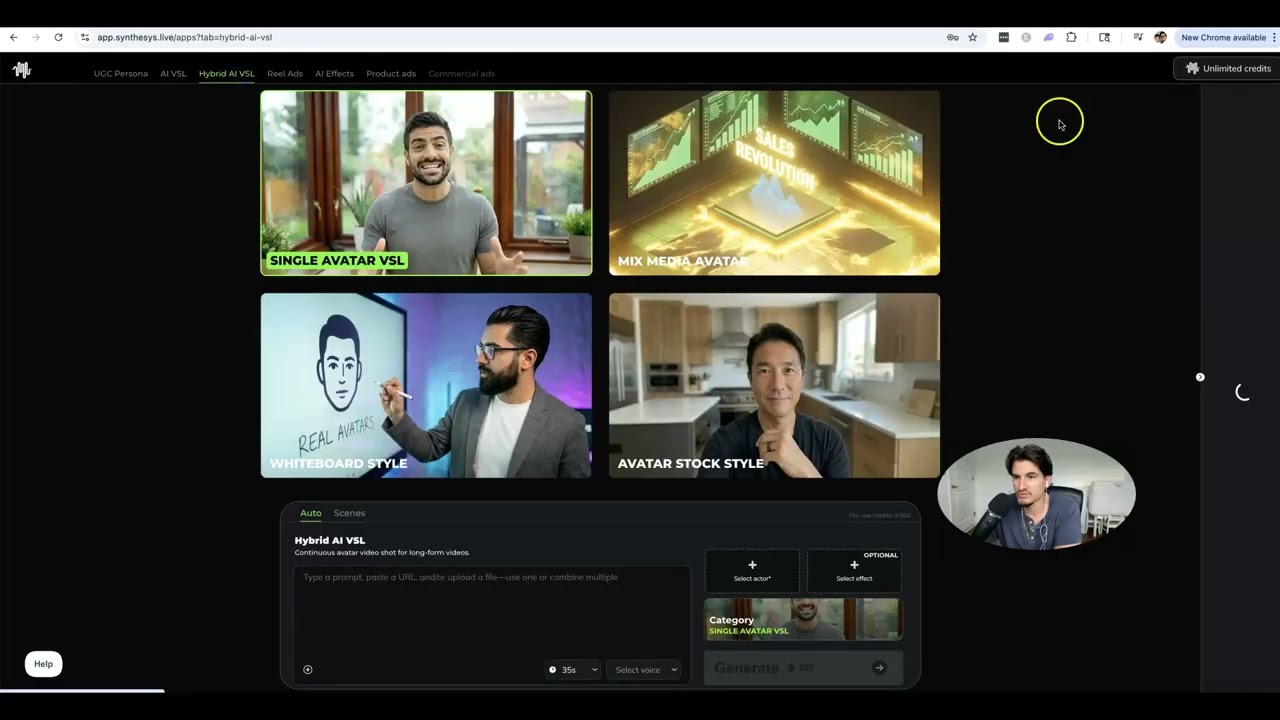Reload the page with the refresh icon
Viewport: 1280px width, 720px height.
click(x=58, y=37)
